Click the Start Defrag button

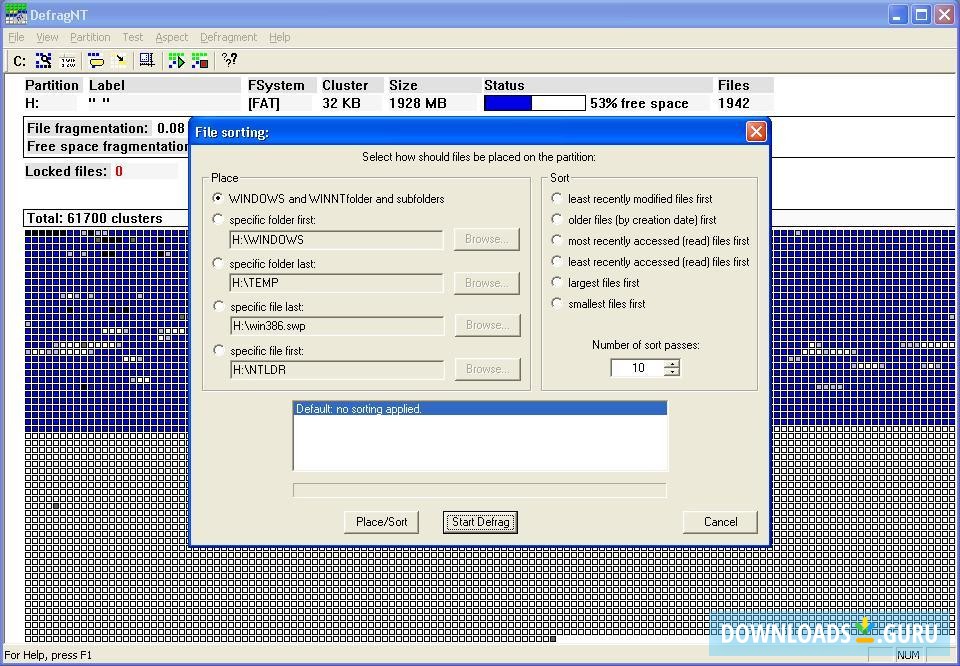point(481,522)
